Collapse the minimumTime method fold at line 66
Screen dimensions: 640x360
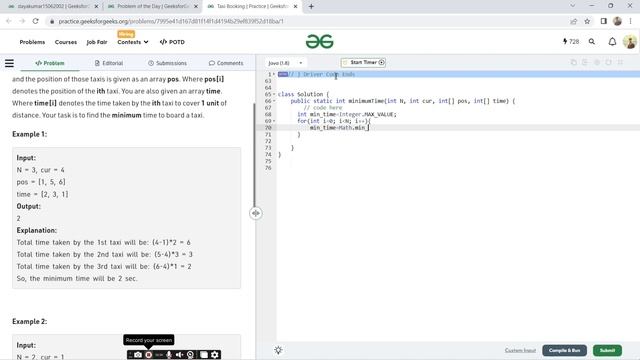274,101
